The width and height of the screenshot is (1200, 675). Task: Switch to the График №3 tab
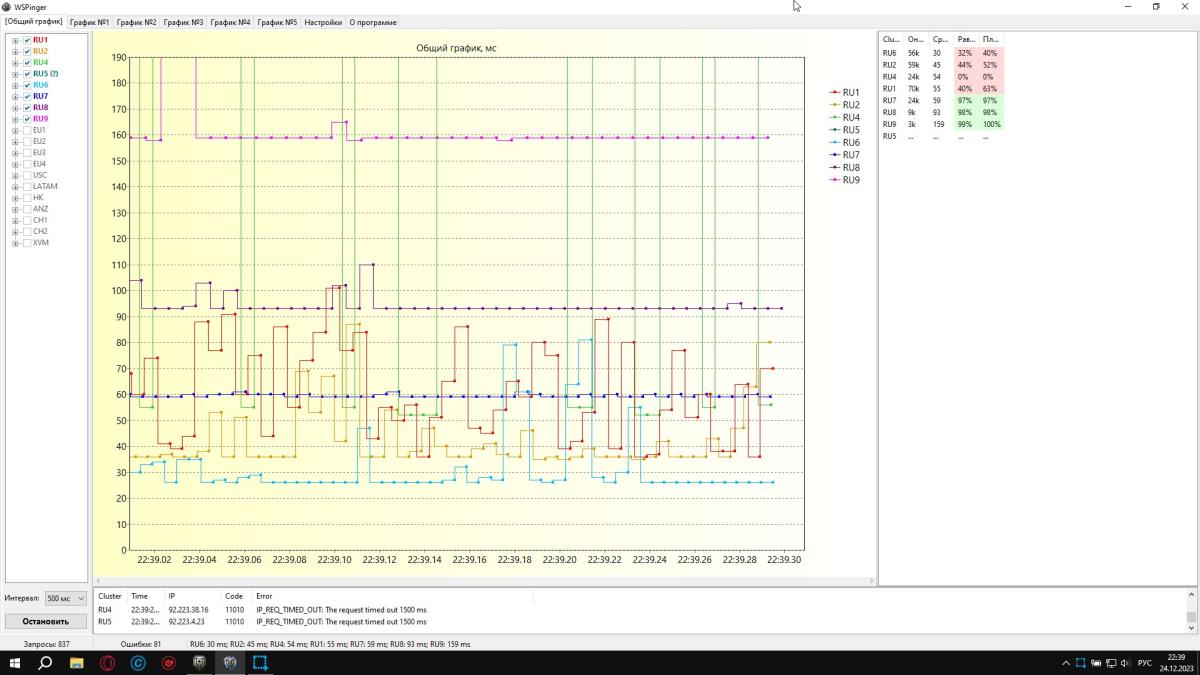click(183, 22)
